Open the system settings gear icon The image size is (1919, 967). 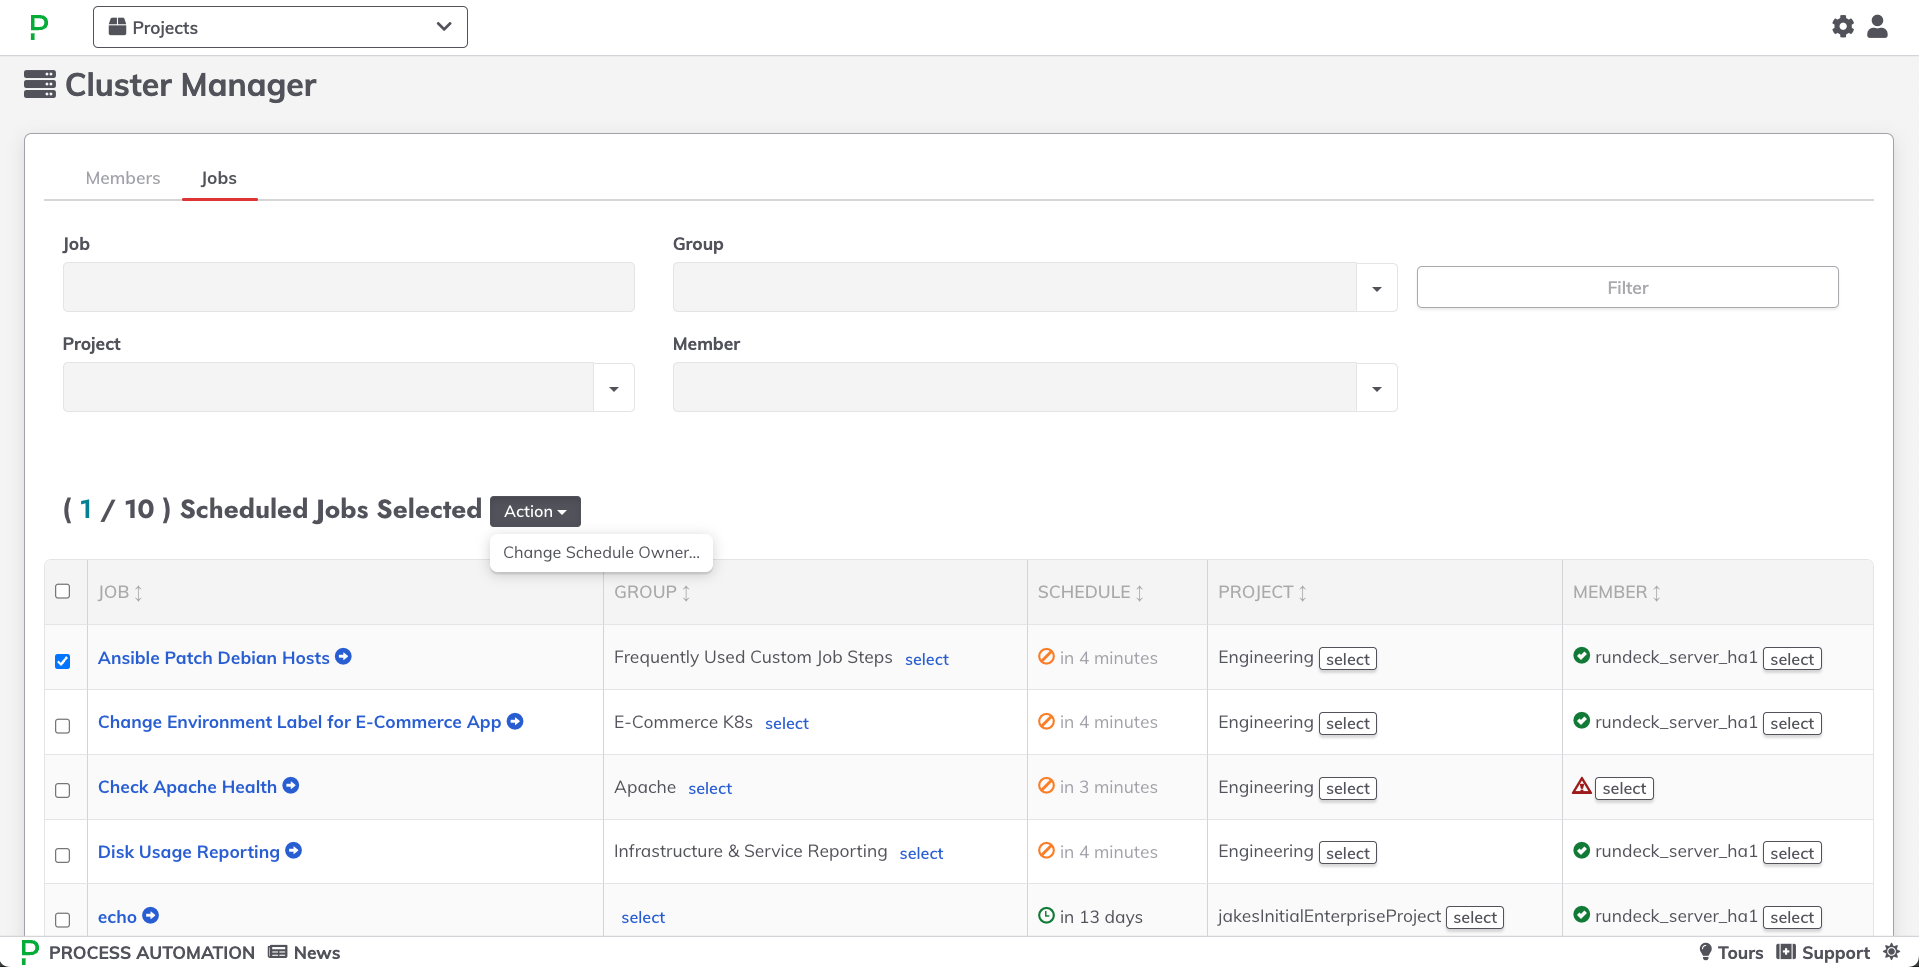pos(1842,27)
